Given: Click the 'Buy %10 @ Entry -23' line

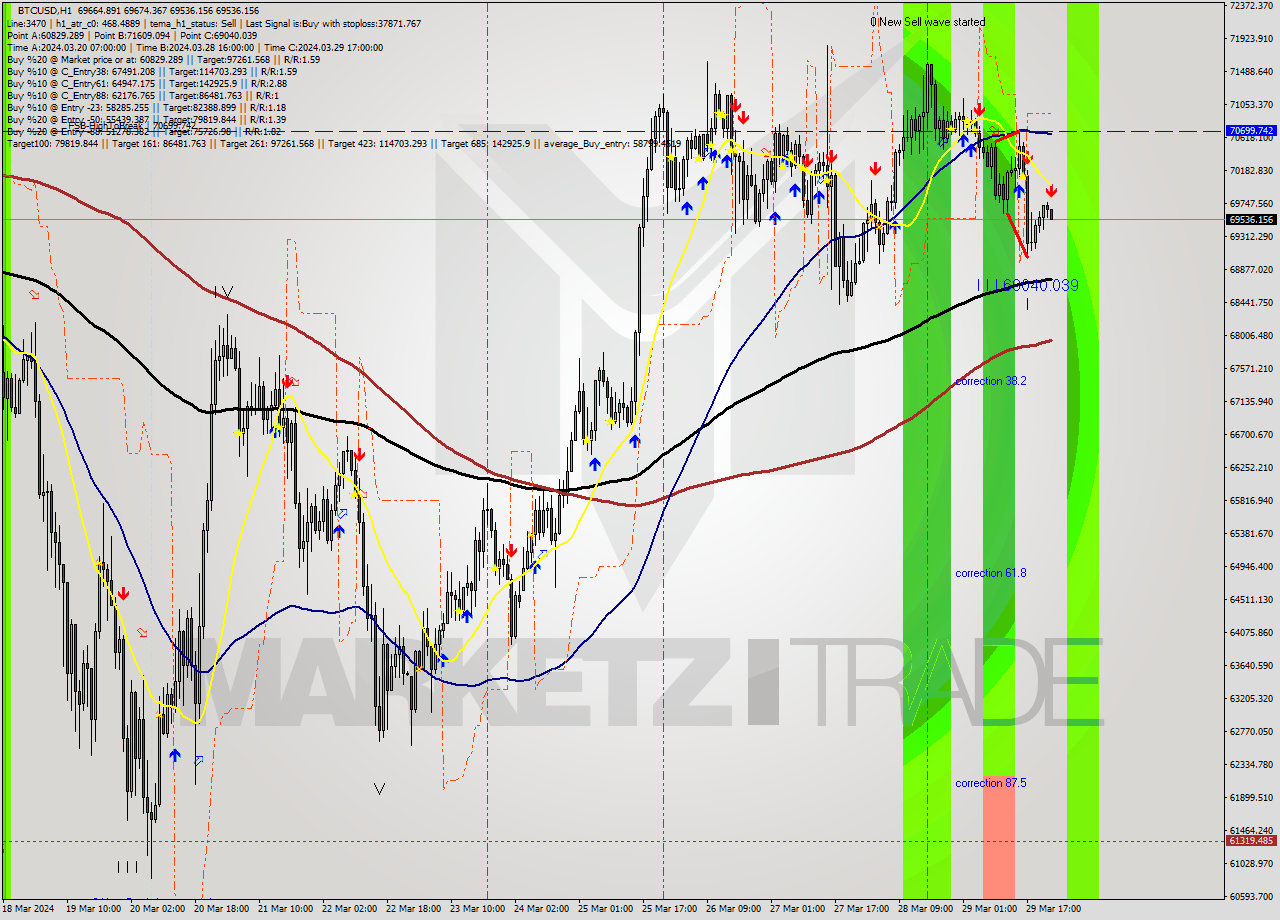Looking at the screenshot, I should click(146, 107).
